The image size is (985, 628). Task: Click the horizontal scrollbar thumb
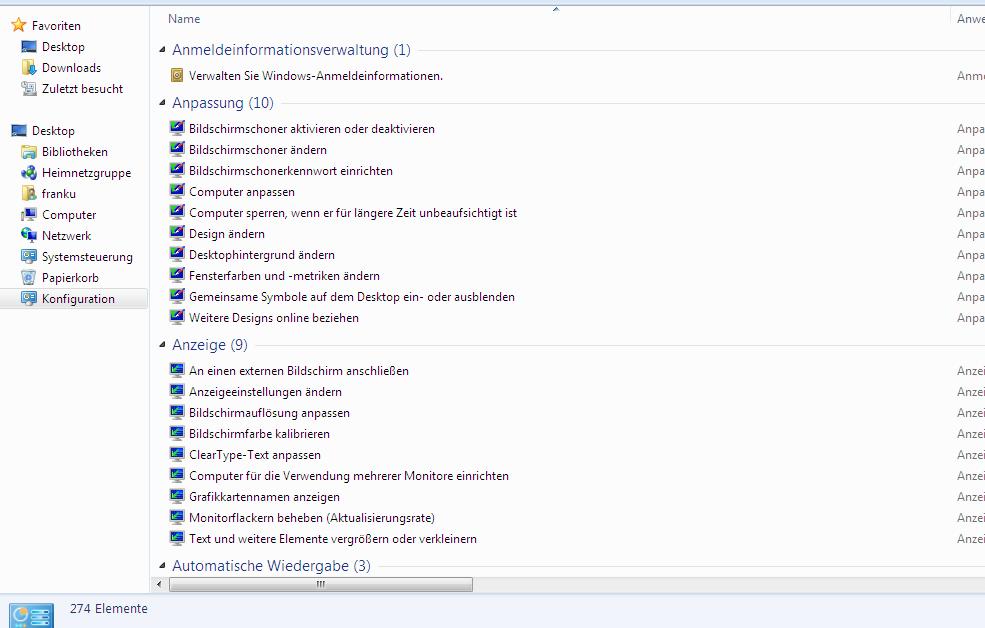point(320,585)
